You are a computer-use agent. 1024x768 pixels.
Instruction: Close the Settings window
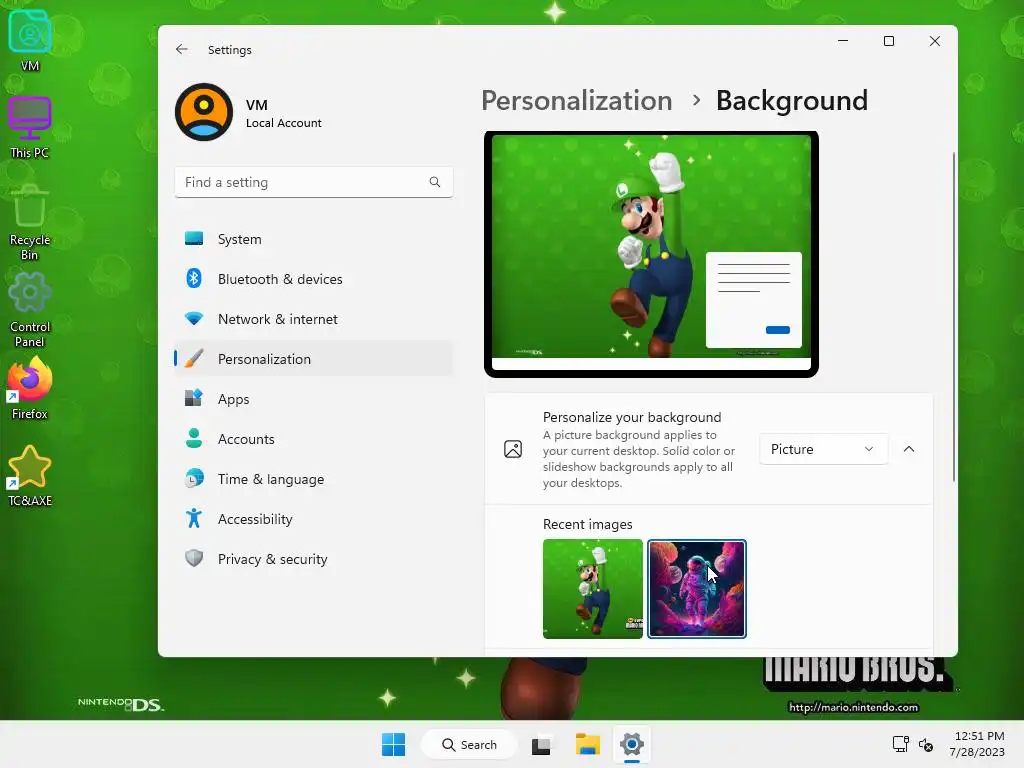[935, 41]
